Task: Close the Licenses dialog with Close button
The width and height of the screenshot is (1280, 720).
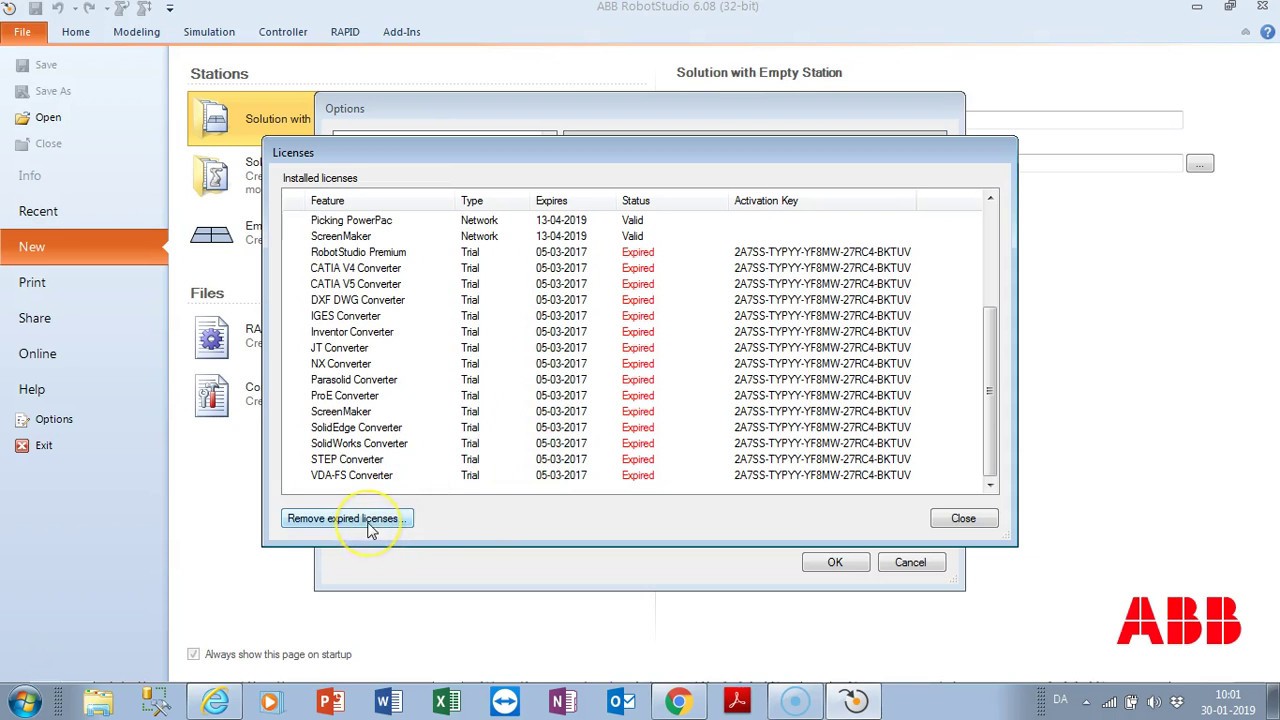Action: (x=963, y=518)
